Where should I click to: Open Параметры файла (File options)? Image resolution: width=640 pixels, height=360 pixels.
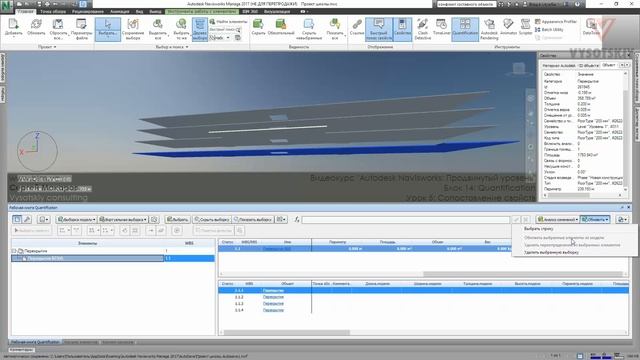tap(82, 29)
